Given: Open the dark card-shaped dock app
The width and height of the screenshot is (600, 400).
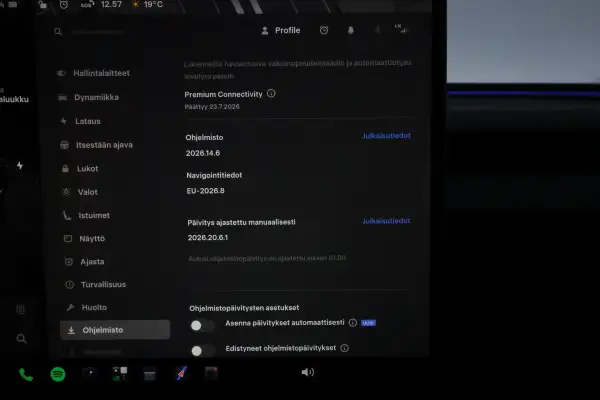Looking at the screenshot, I should [150, 375].
